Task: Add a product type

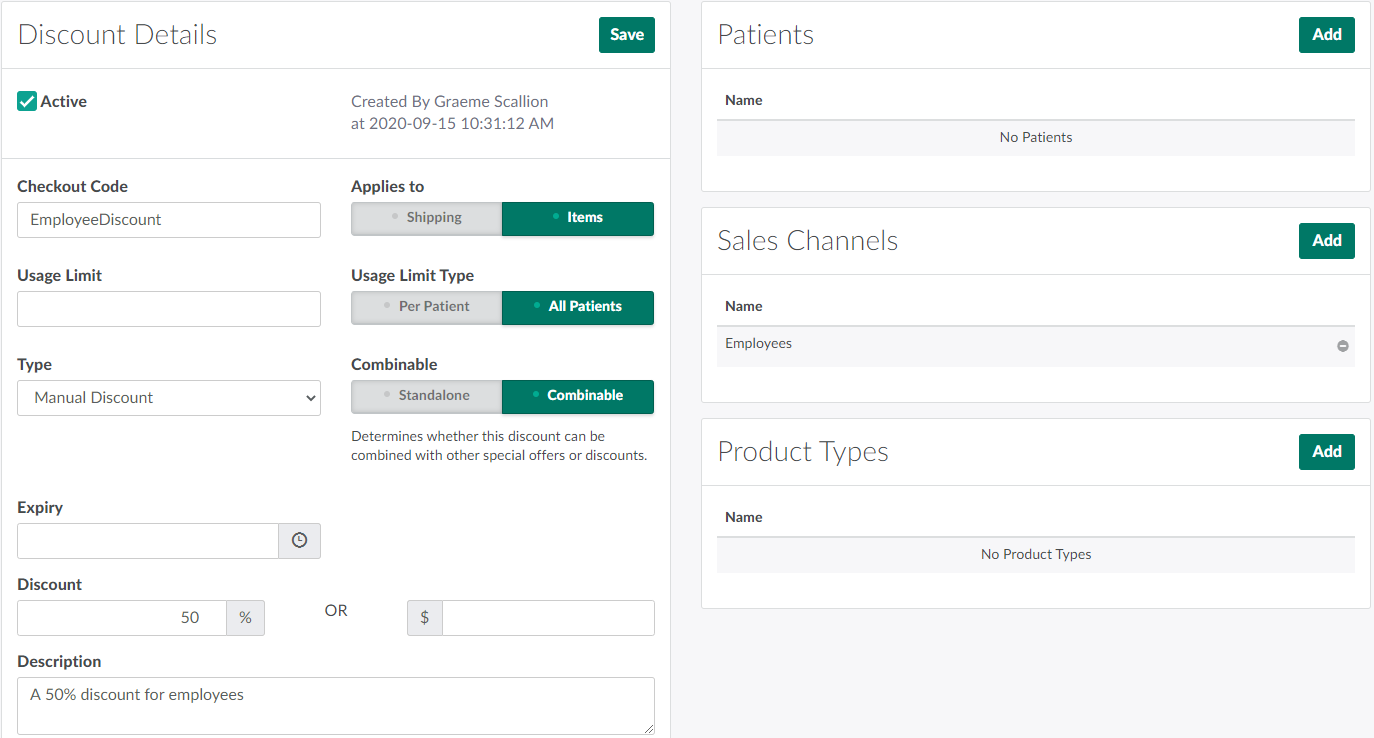Action: pyautogui.click(x=1326, y=452)
